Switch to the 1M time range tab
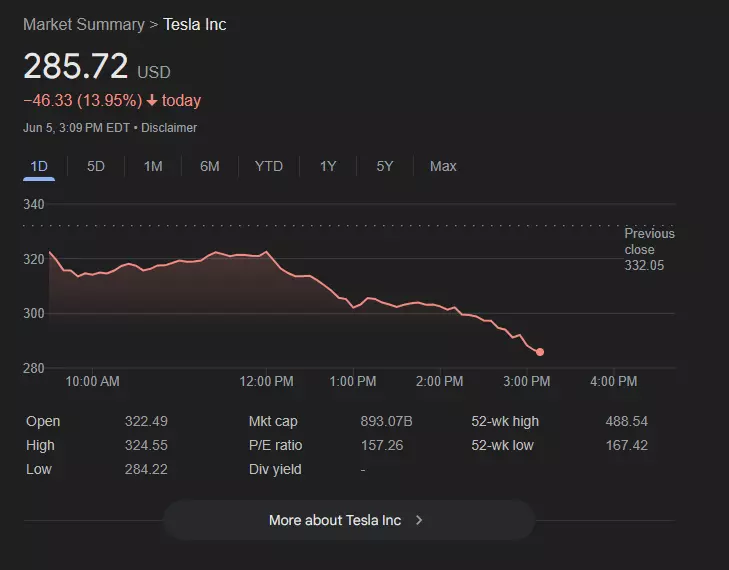Screen dimensions: 729x570 (153, 166)
